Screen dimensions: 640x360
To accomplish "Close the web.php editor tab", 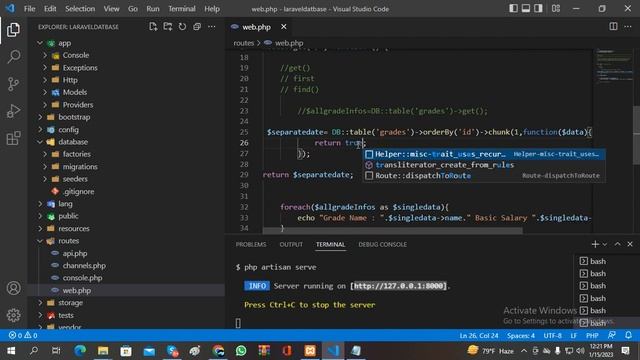I will click(x=284, y=27).
